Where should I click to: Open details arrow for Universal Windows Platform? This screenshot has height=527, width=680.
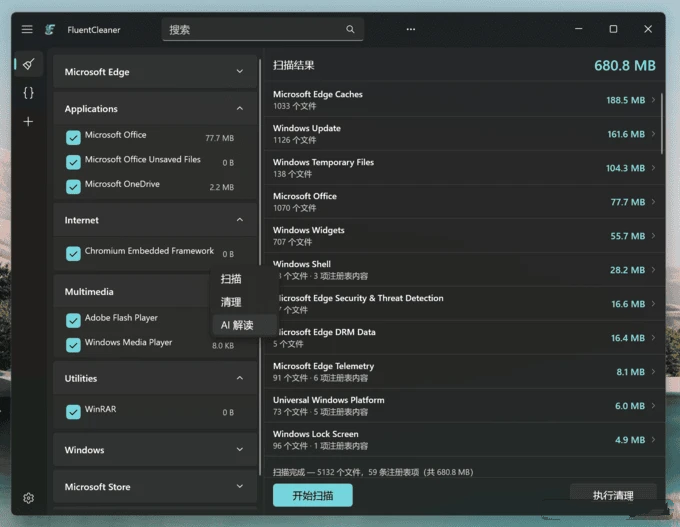(x=653, y=406)
